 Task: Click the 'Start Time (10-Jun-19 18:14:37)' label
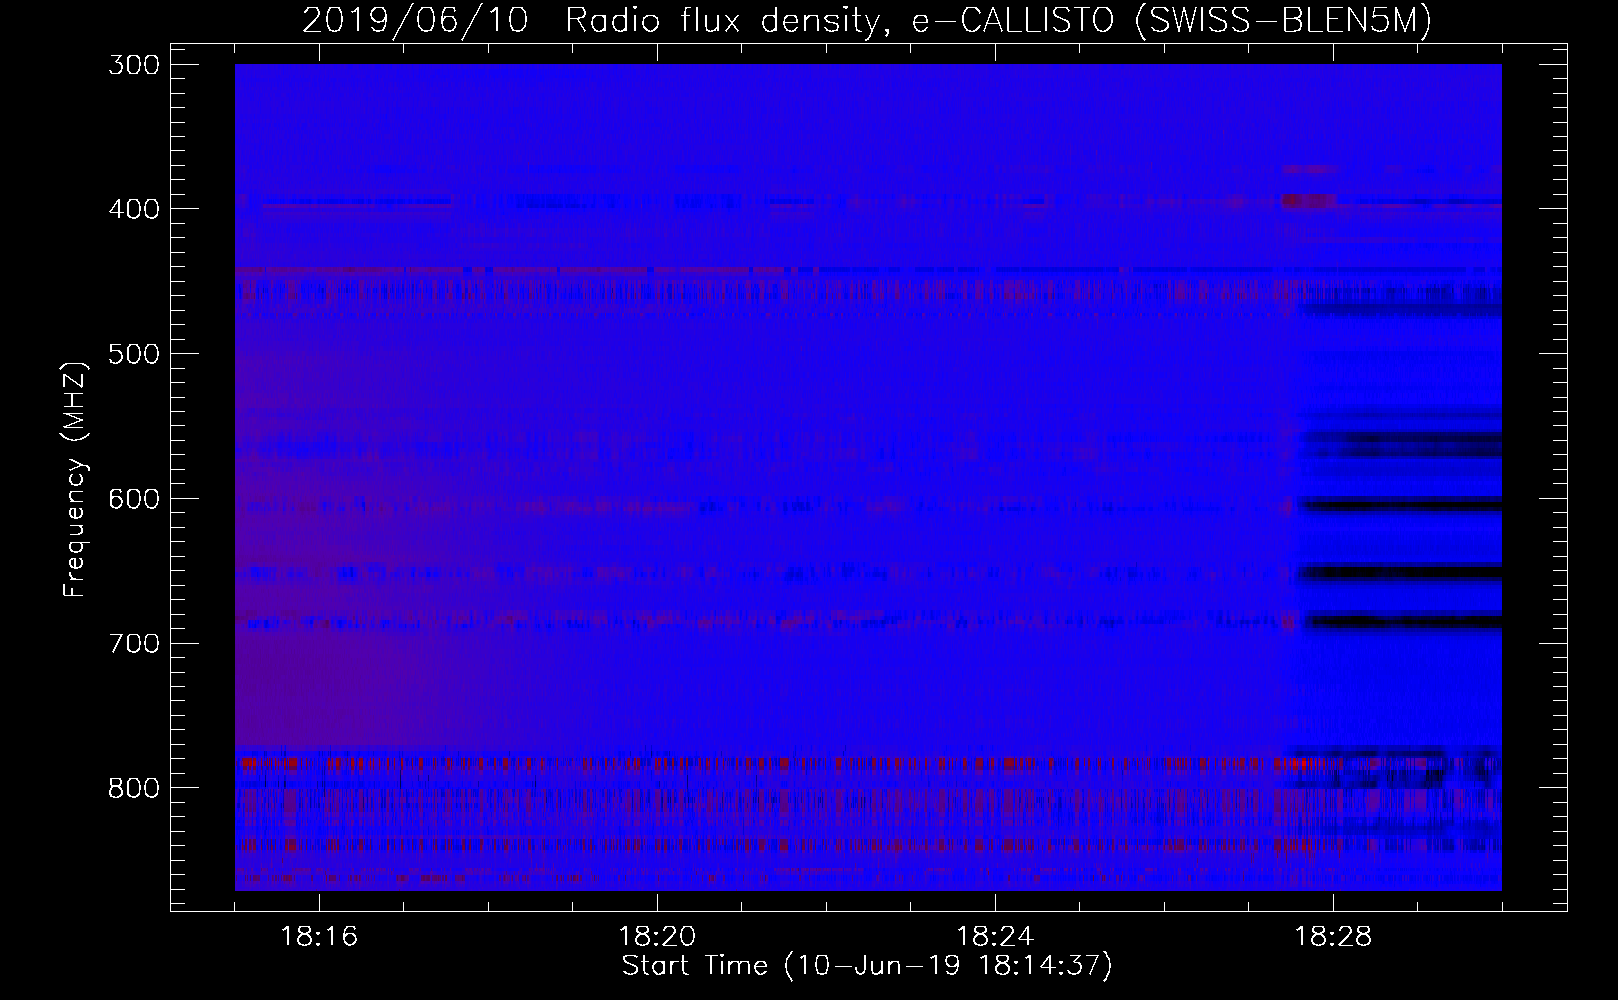coord(867,966)
